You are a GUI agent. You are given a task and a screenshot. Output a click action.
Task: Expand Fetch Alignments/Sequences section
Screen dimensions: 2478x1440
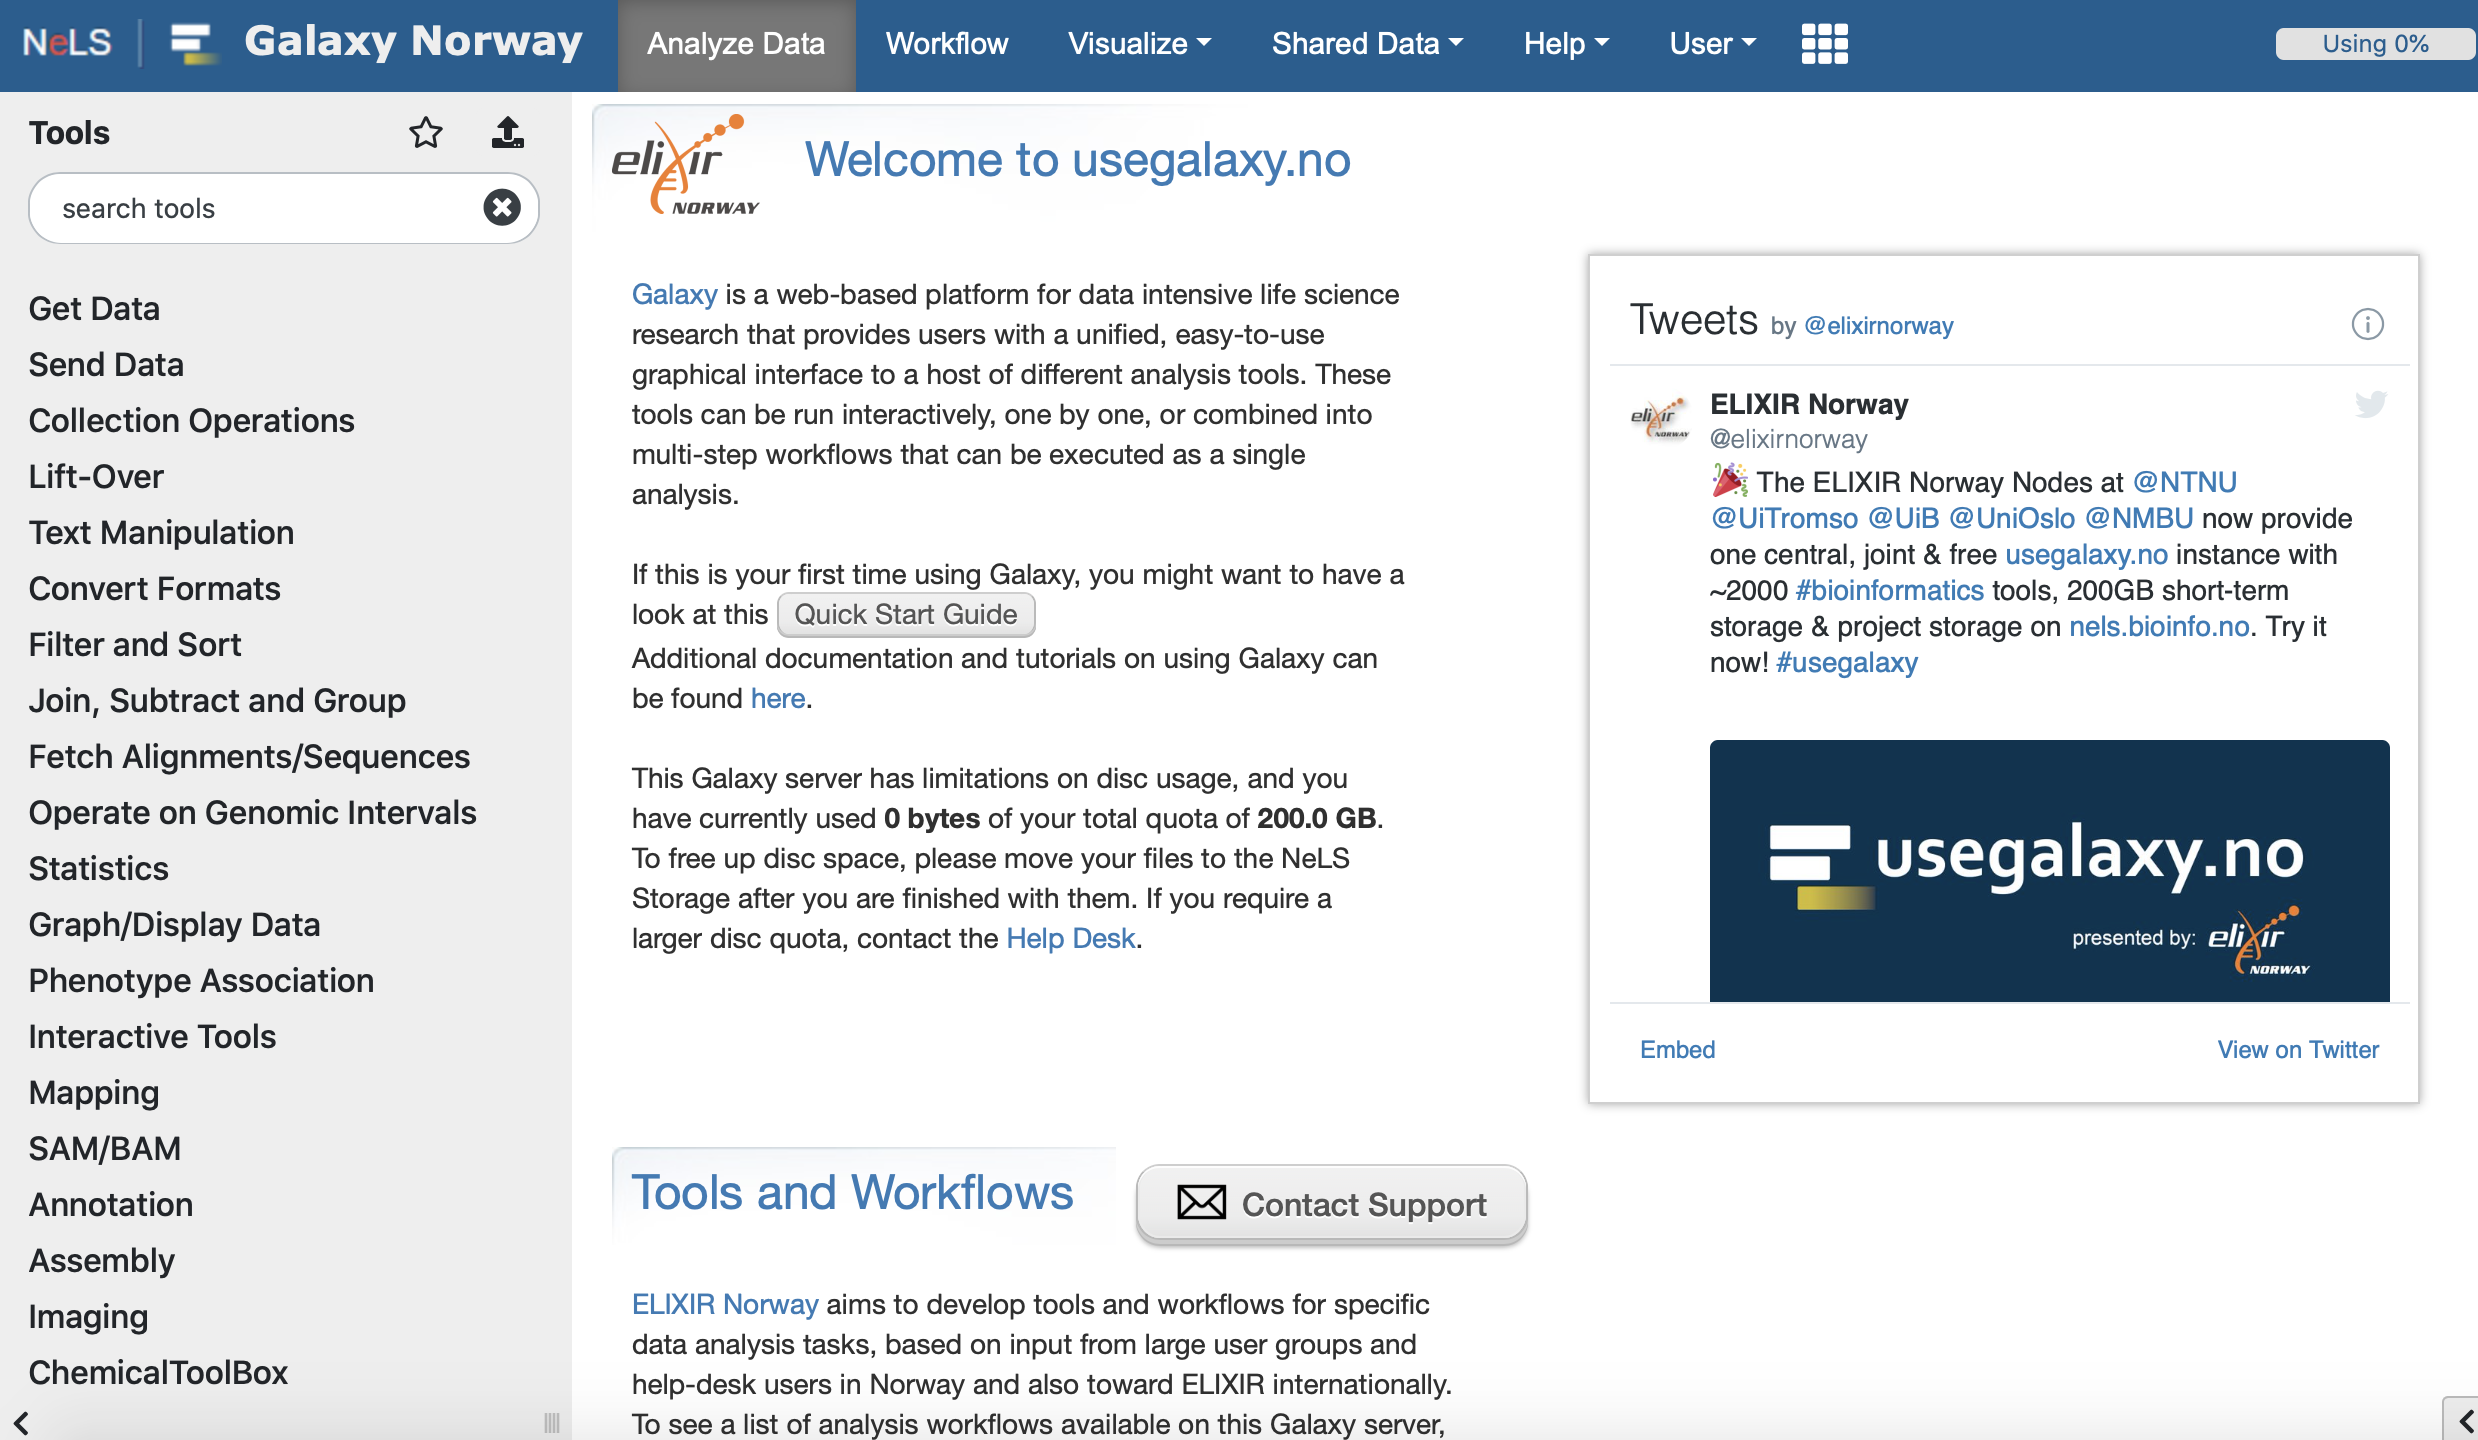249,756
